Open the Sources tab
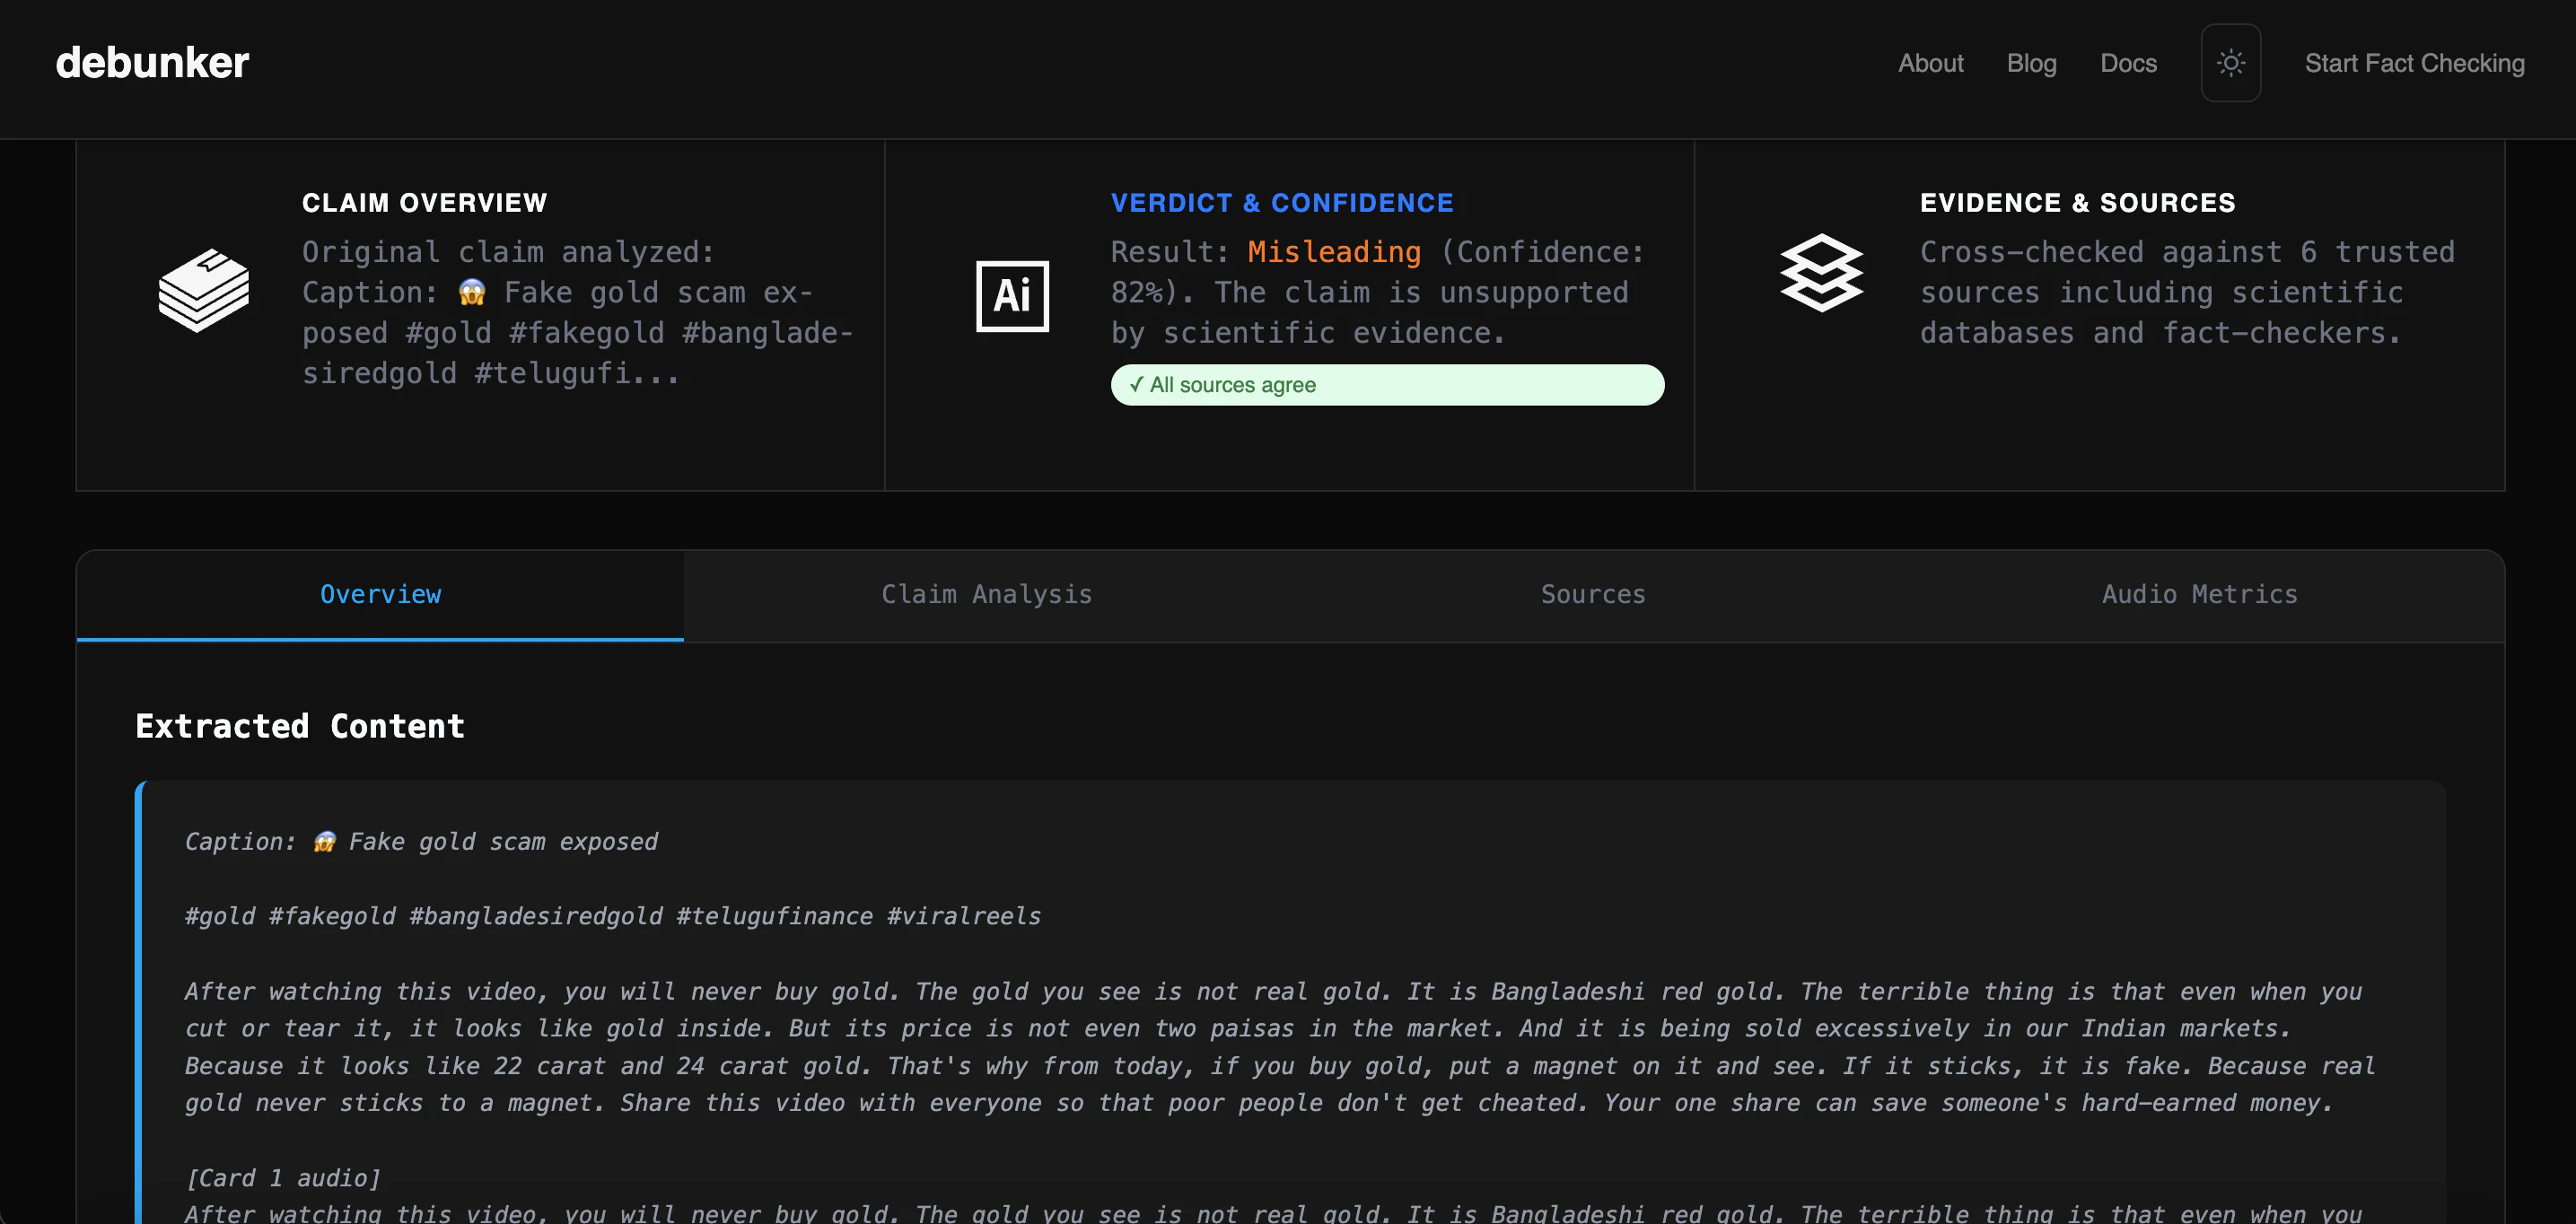This screenshot has width=2576, height=1224. [1593, 594]
